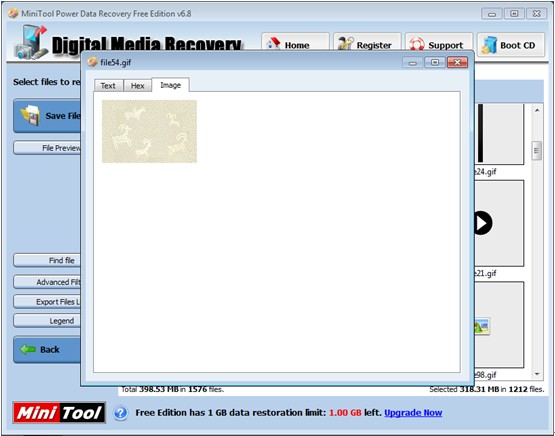Image resolution: width=555 pixels, height=436 pixels.
Task: Click the blue question mark help icon
Action: (x=121, y=413)
